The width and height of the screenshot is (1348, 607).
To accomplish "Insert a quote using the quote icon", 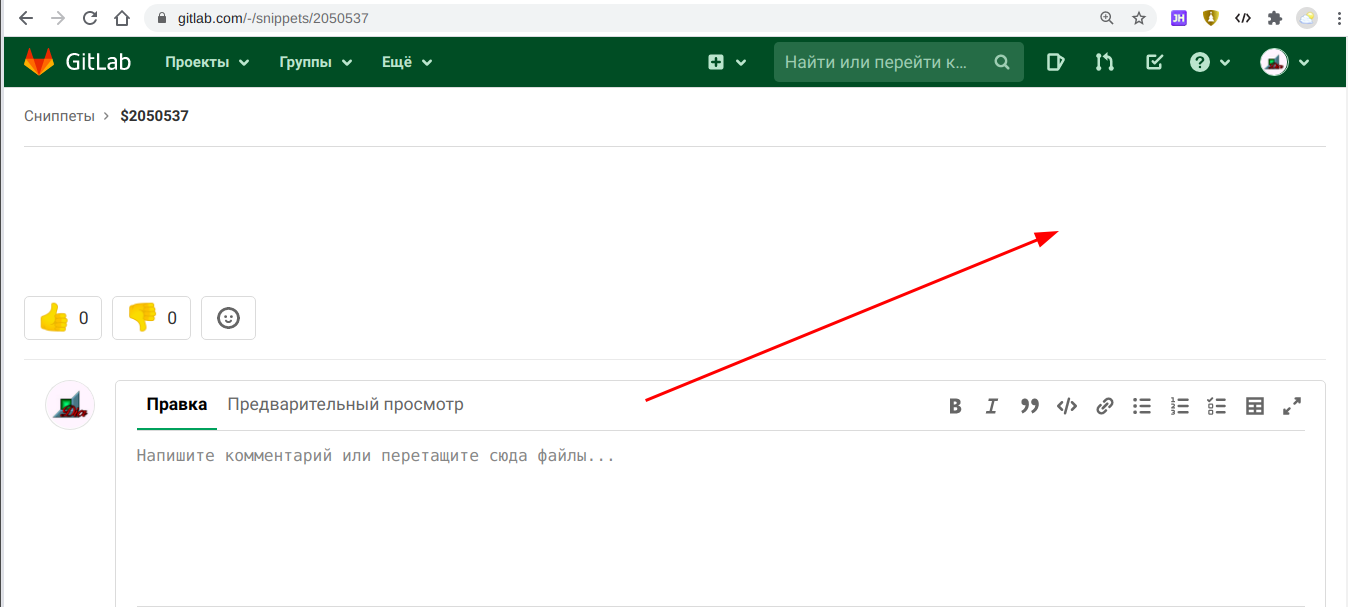I will click(x=1029, y=406).
